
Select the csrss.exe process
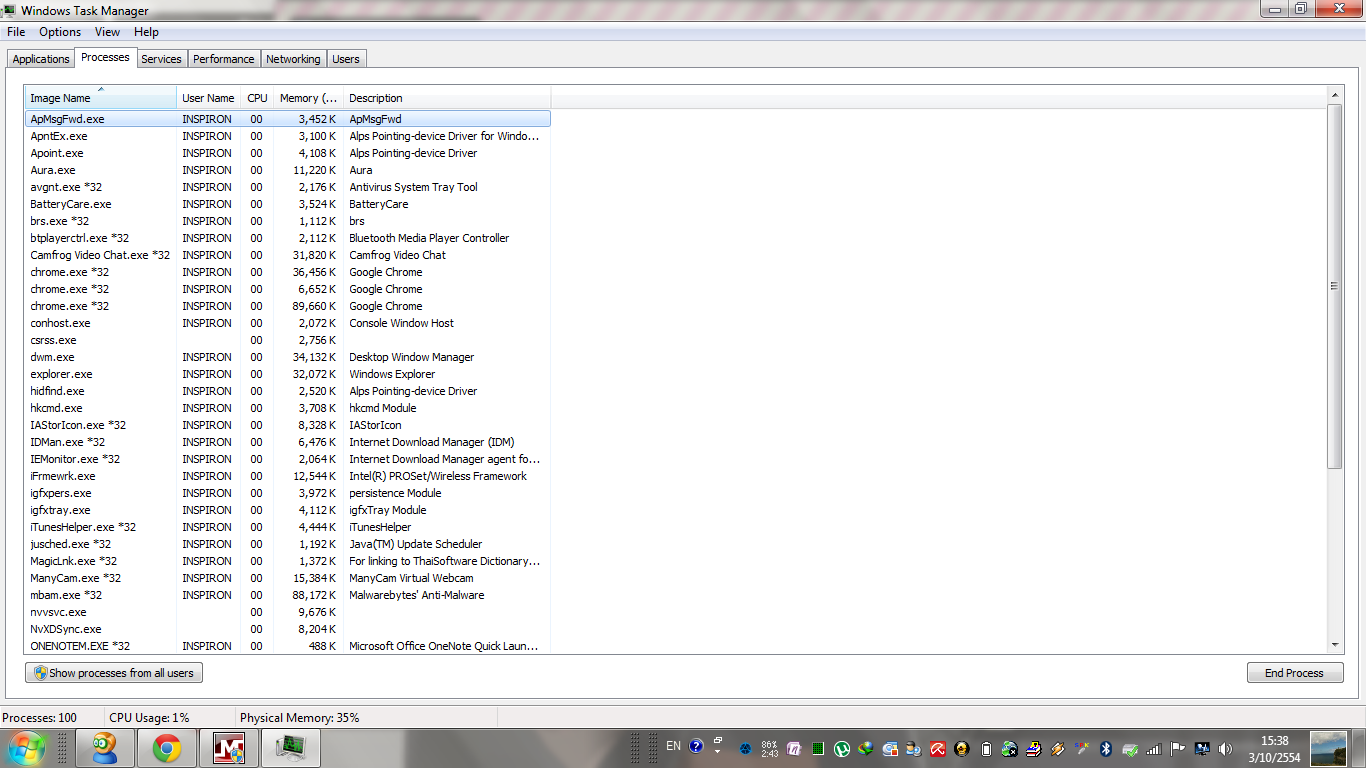coord(288,340)
